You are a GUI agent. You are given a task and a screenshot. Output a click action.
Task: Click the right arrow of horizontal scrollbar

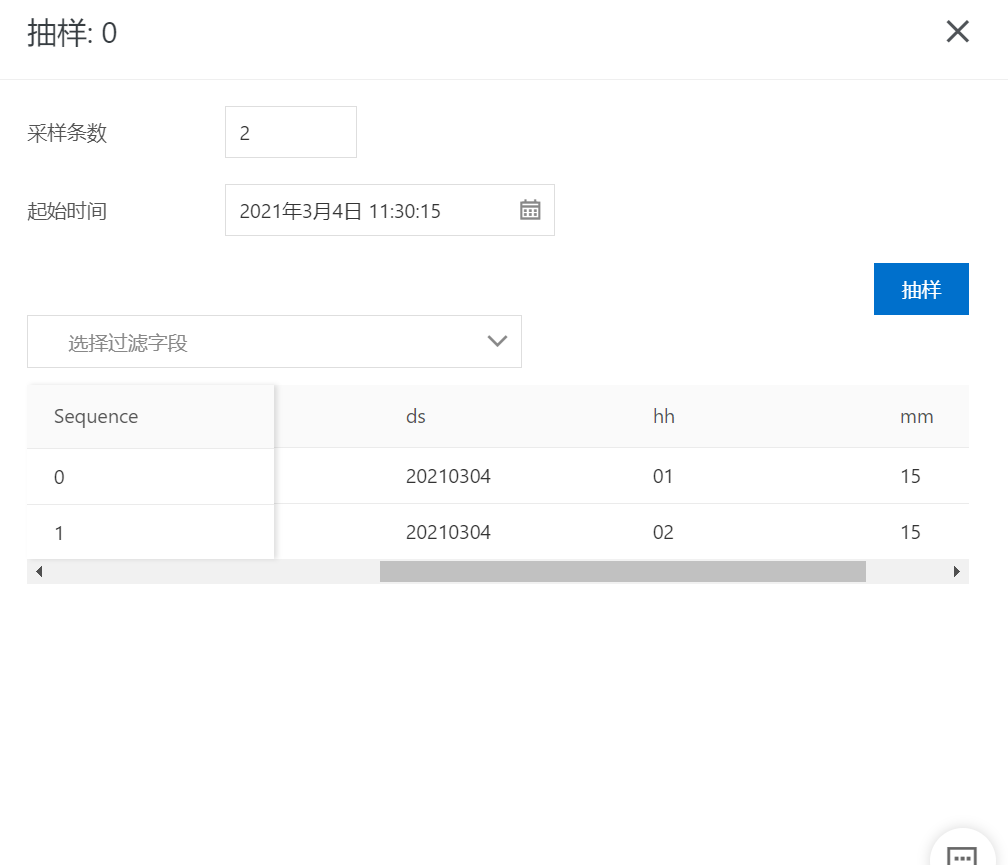[957, 571]
